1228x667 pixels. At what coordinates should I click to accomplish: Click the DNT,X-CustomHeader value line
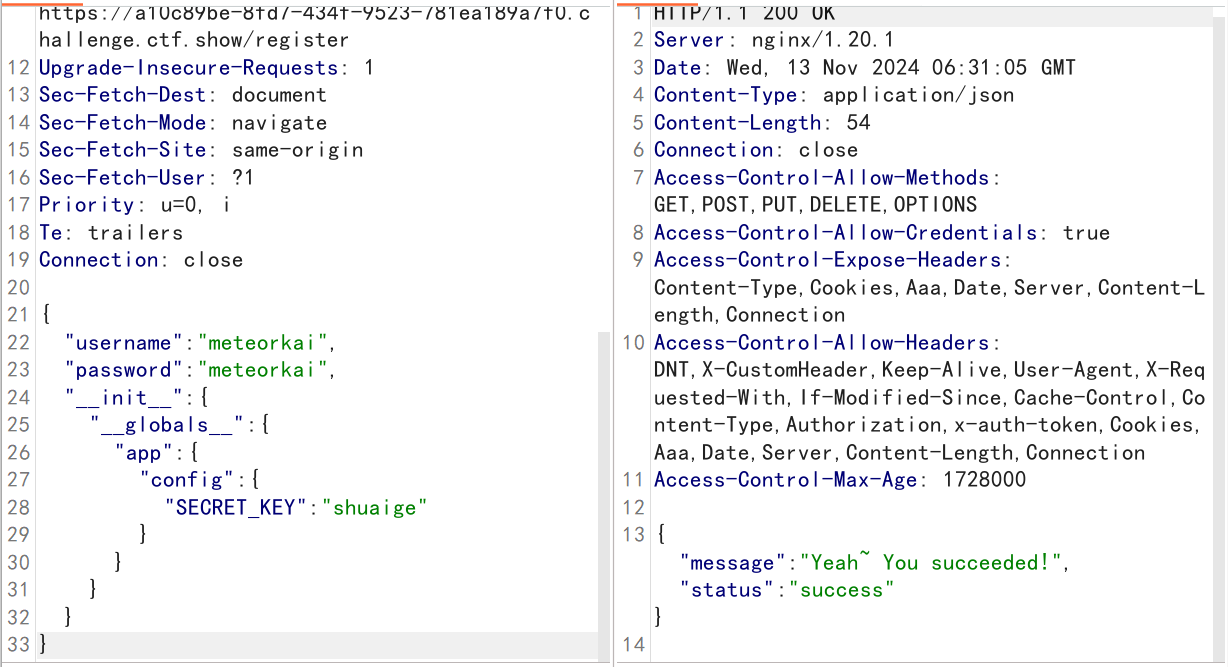point(930,370)
